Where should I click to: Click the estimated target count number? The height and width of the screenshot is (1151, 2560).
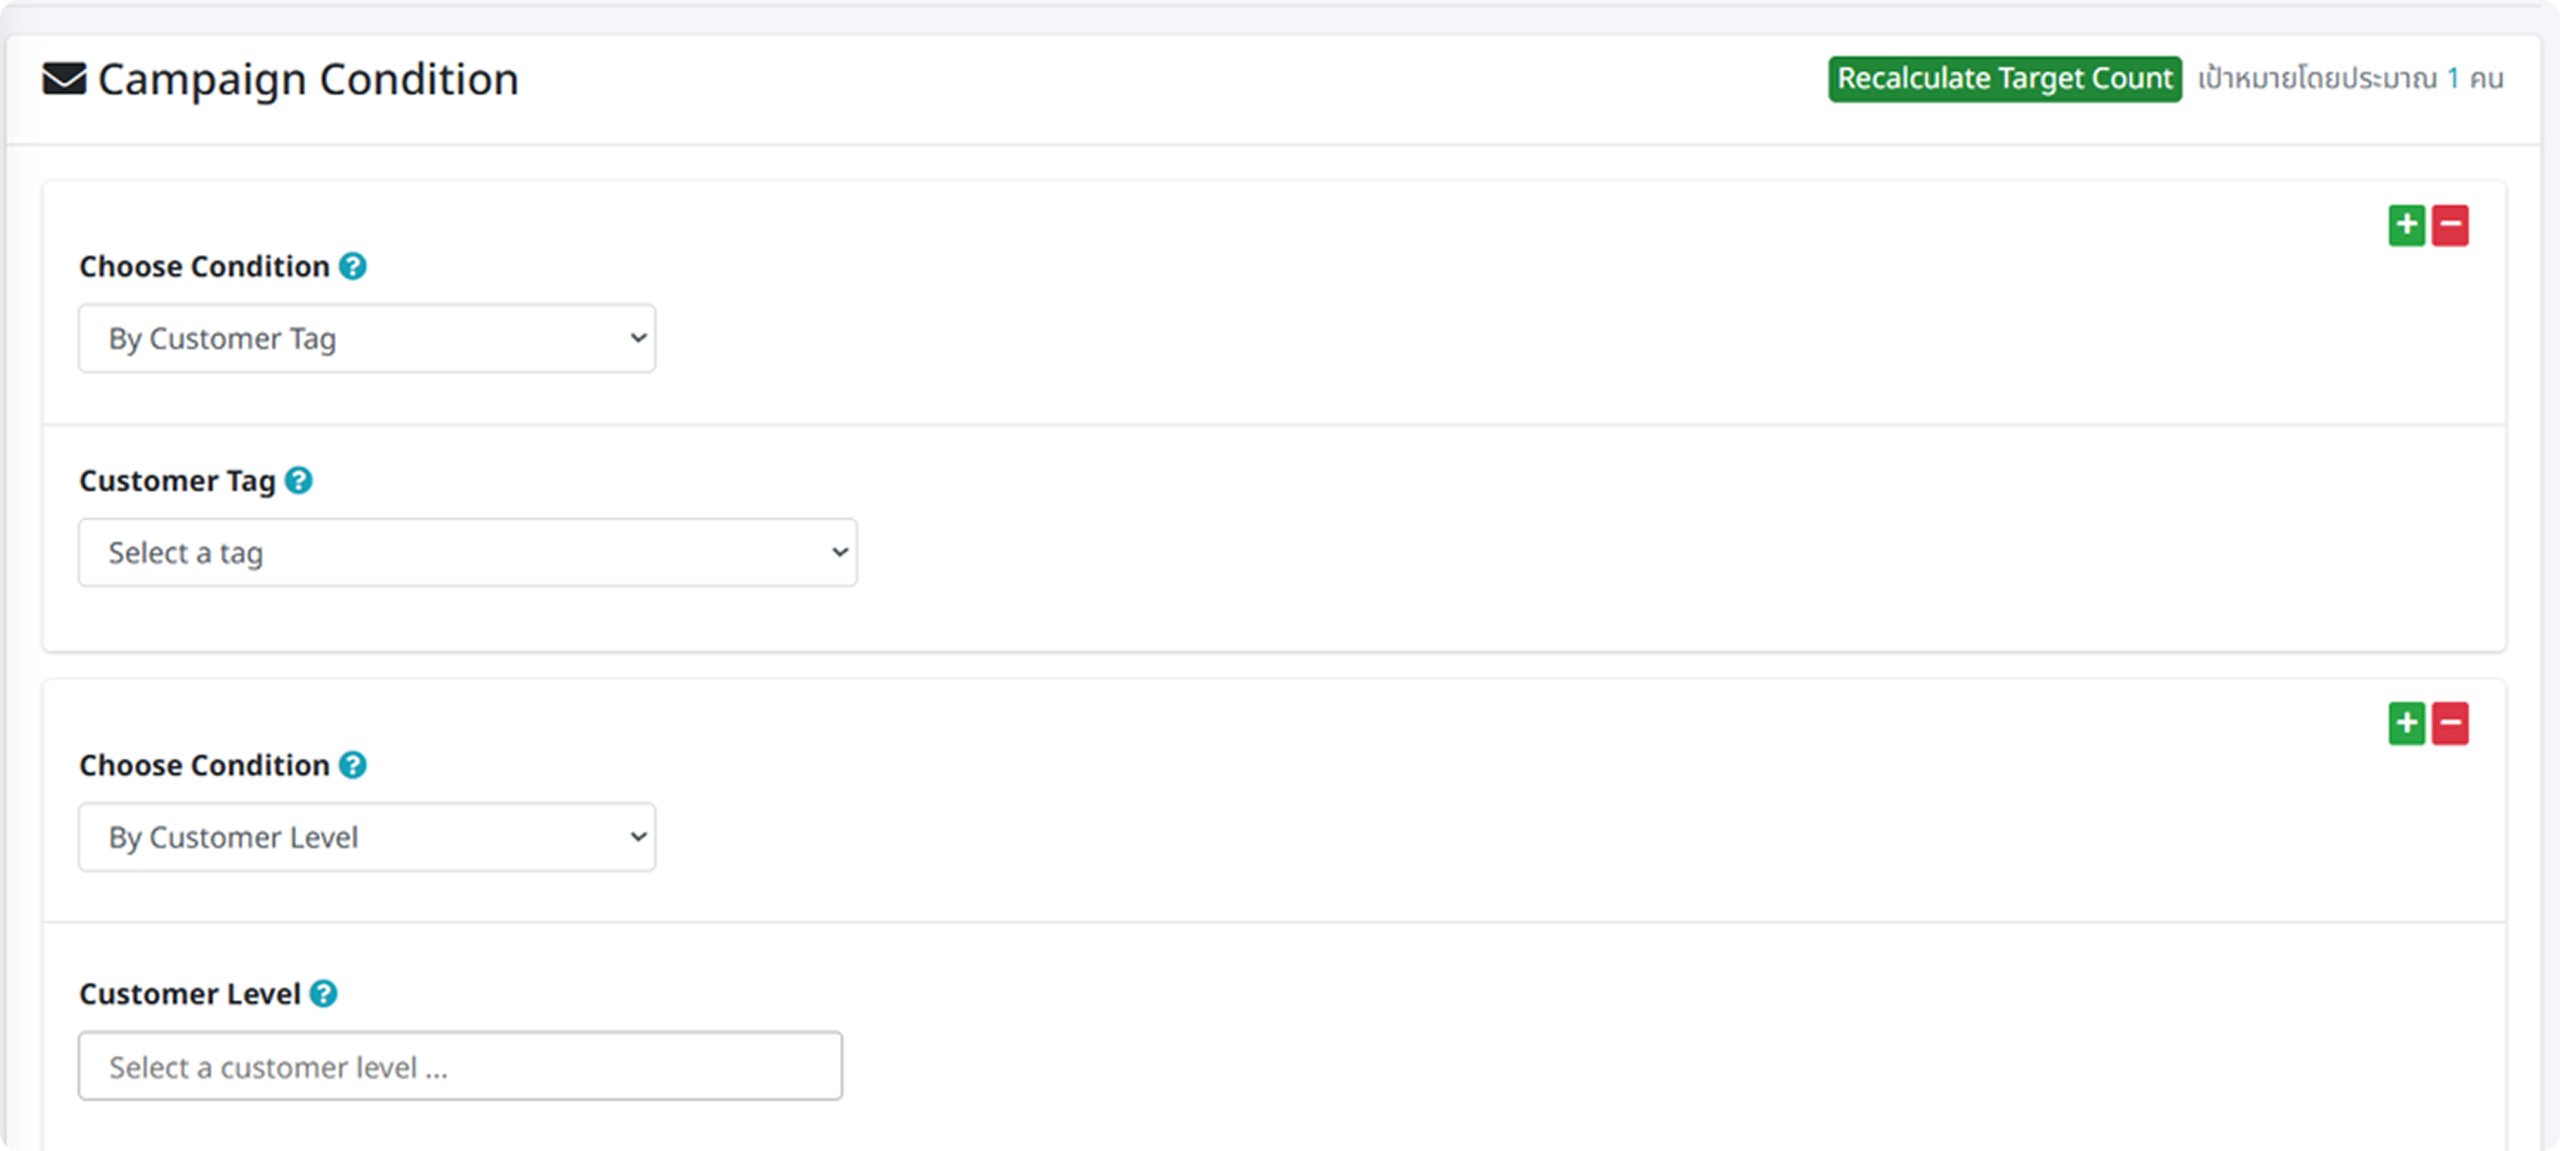click(2452, 79)
